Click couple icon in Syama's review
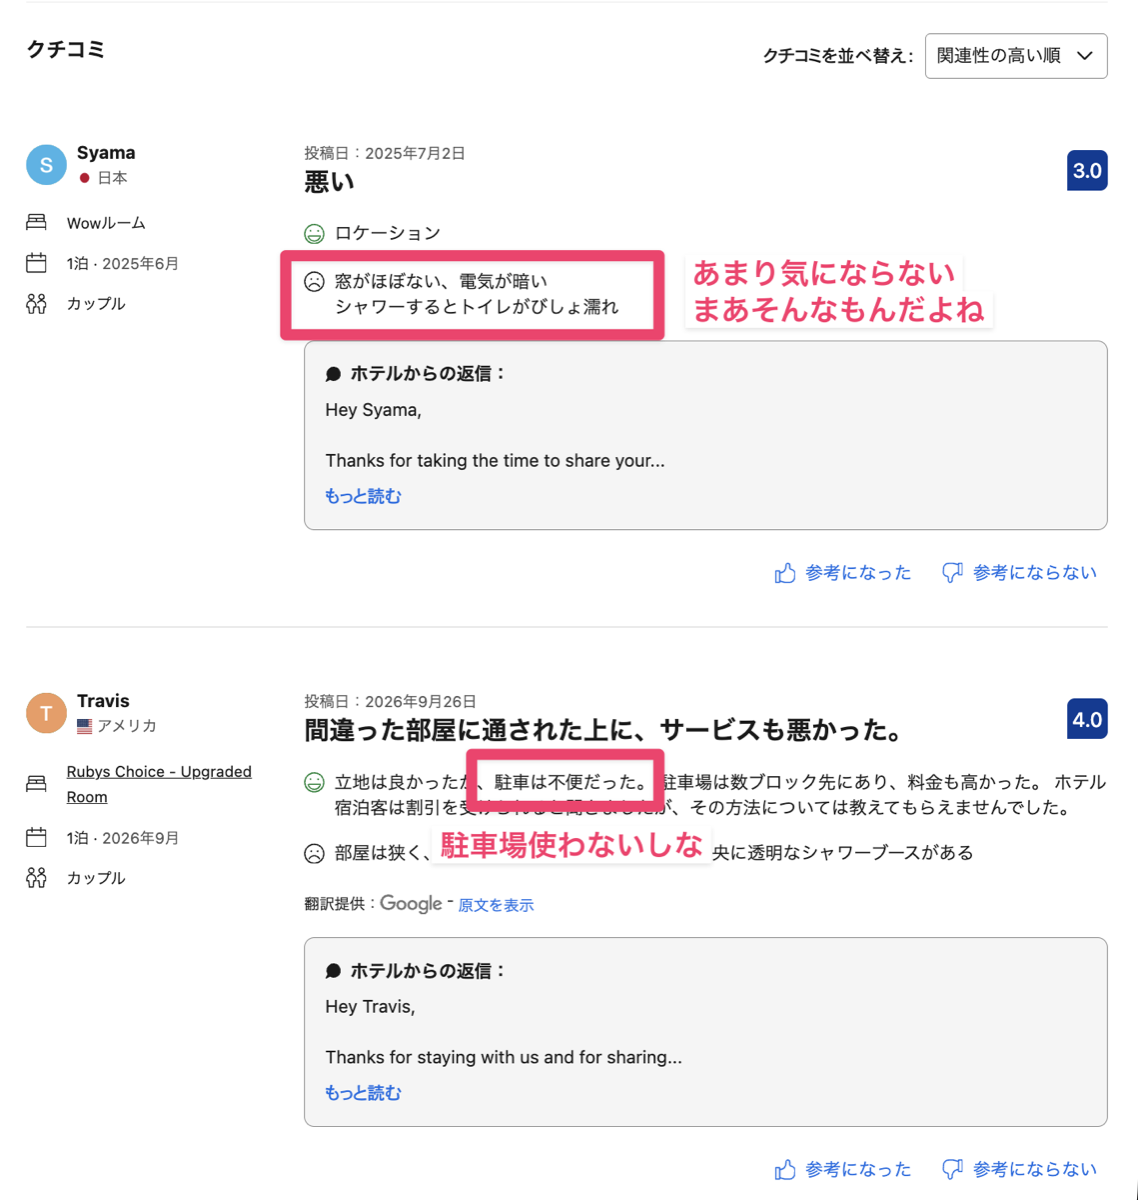The image size is (1138, 1200). click(37, 304)
